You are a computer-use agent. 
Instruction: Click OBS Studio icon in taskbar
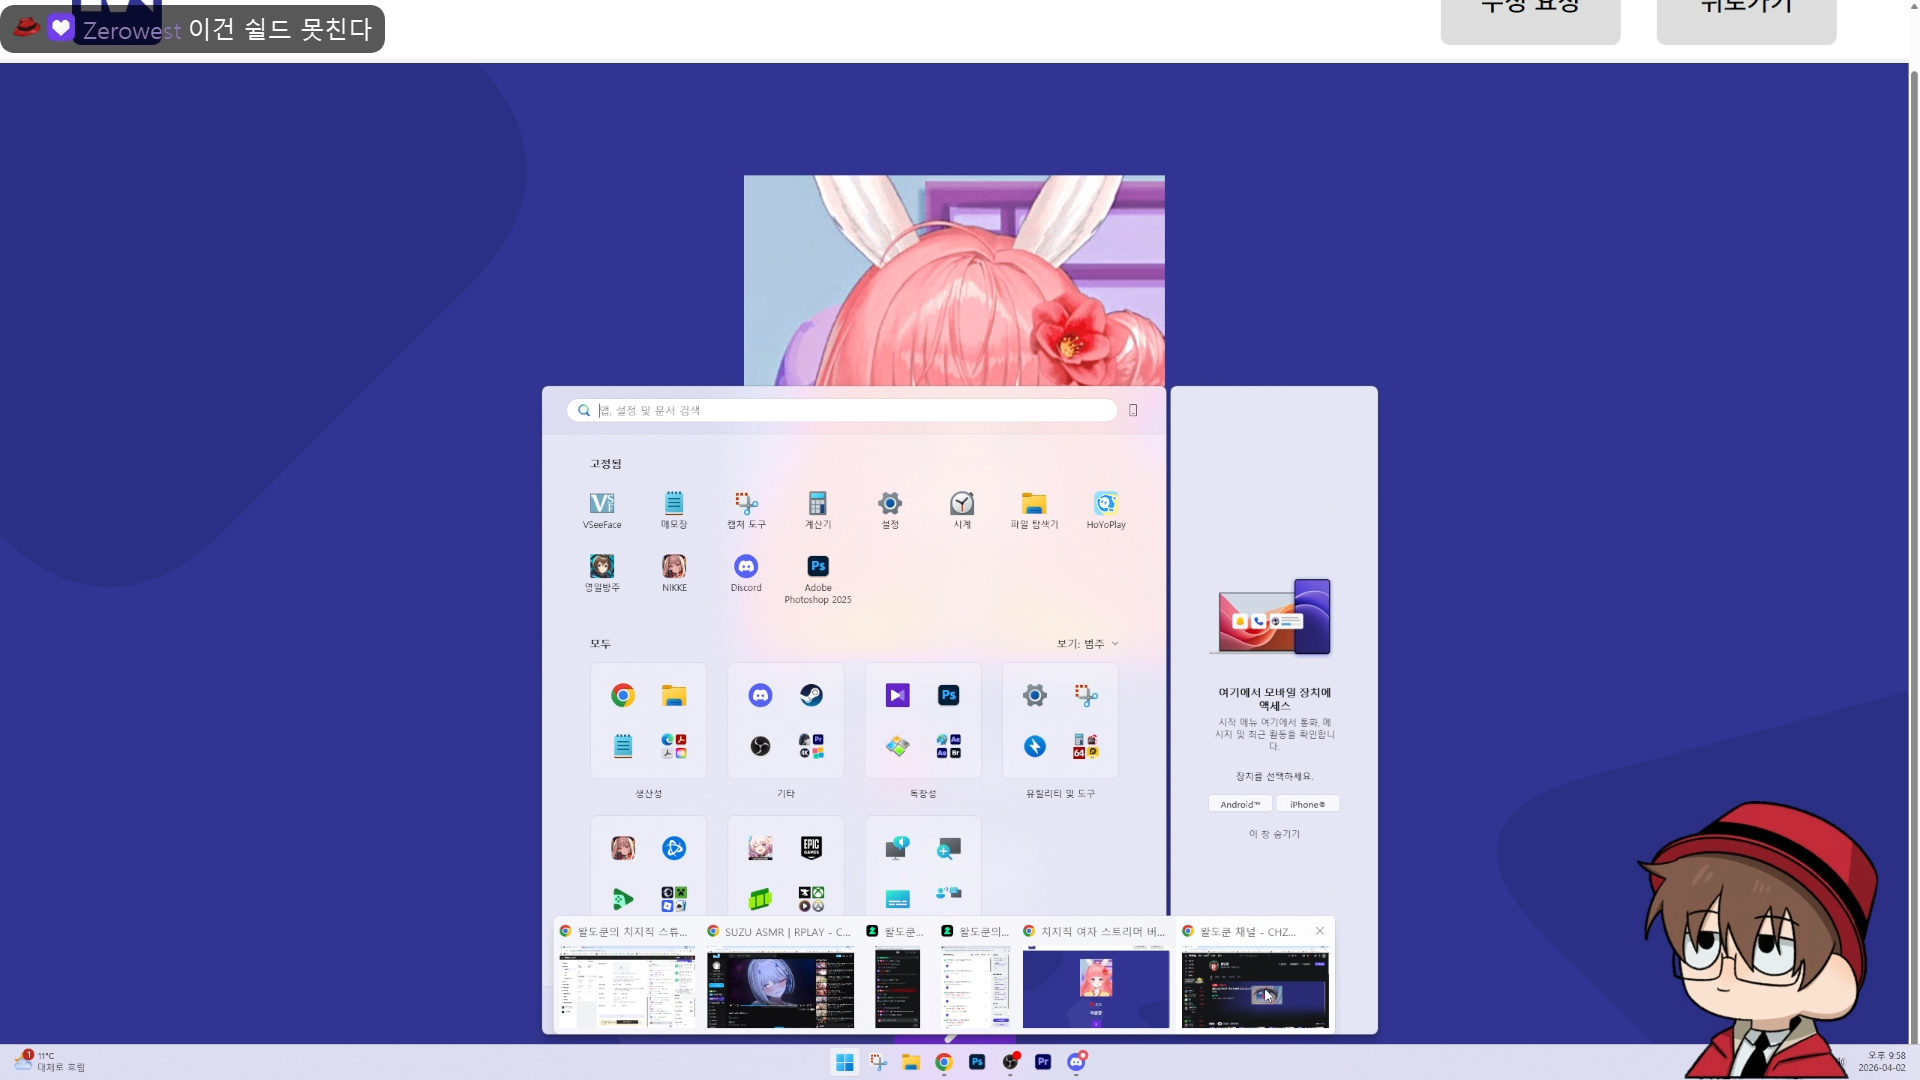click(x=1010, y=1062)
